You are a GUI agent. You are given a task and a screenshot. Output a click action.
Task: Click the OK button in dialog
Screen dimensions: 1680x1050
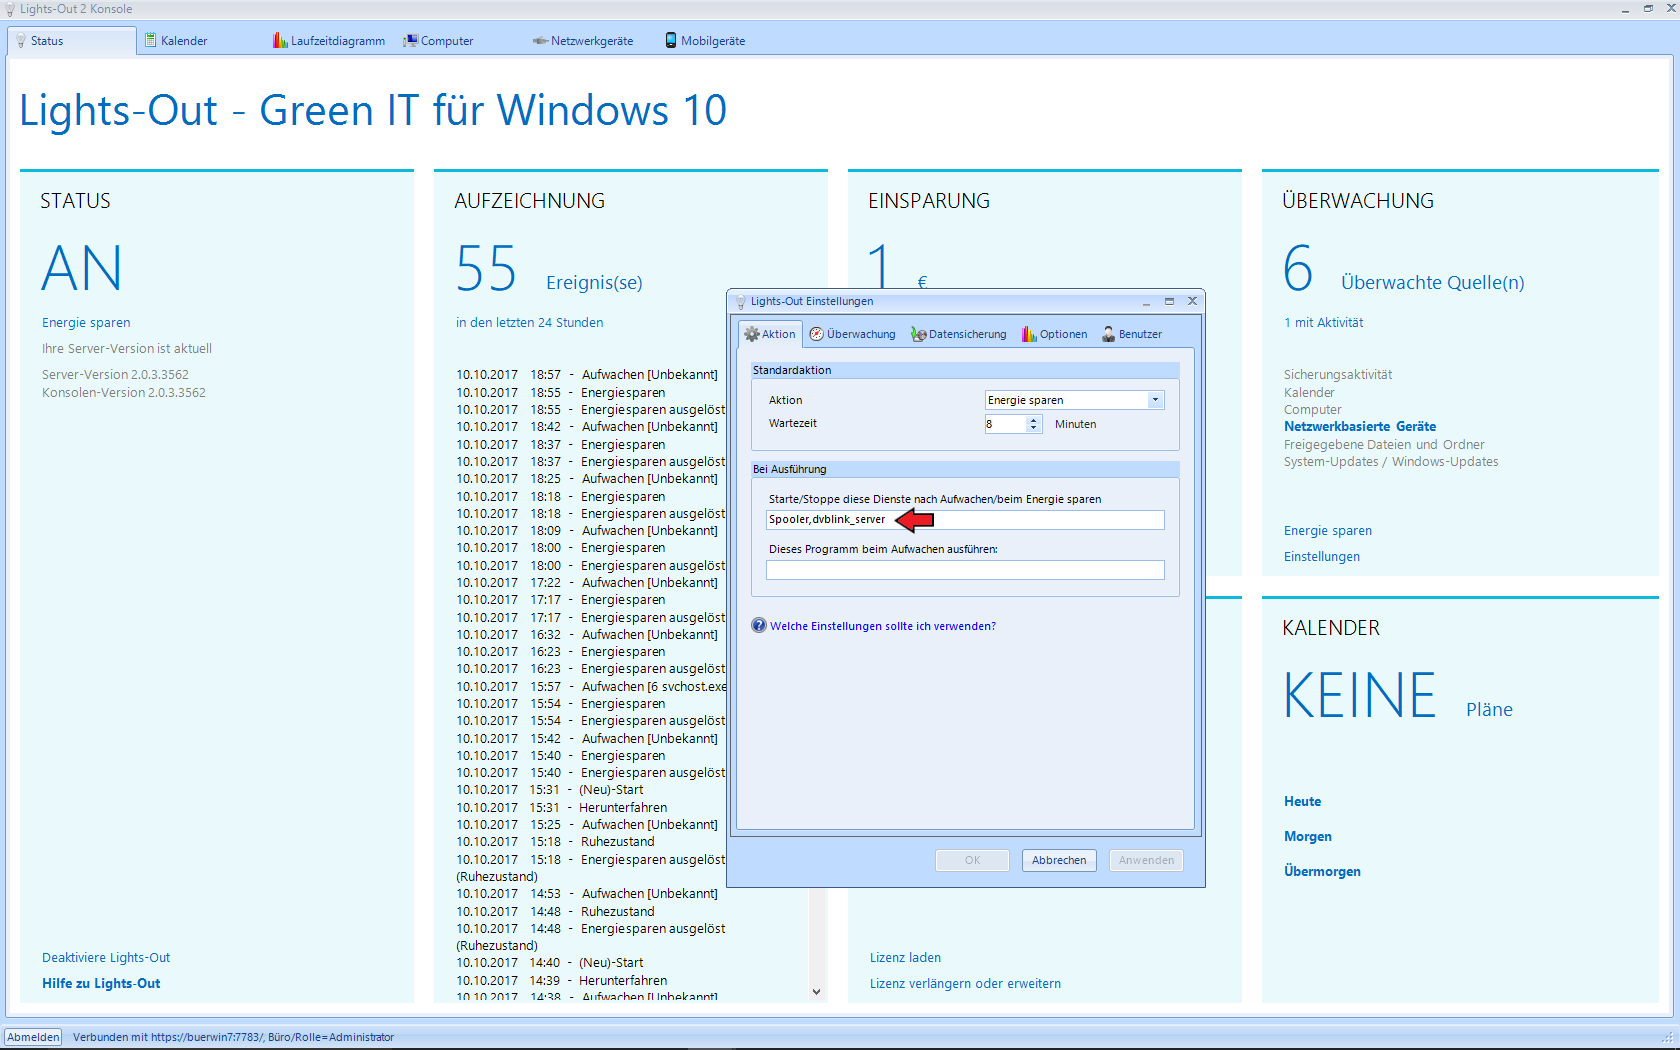[972, 860]
